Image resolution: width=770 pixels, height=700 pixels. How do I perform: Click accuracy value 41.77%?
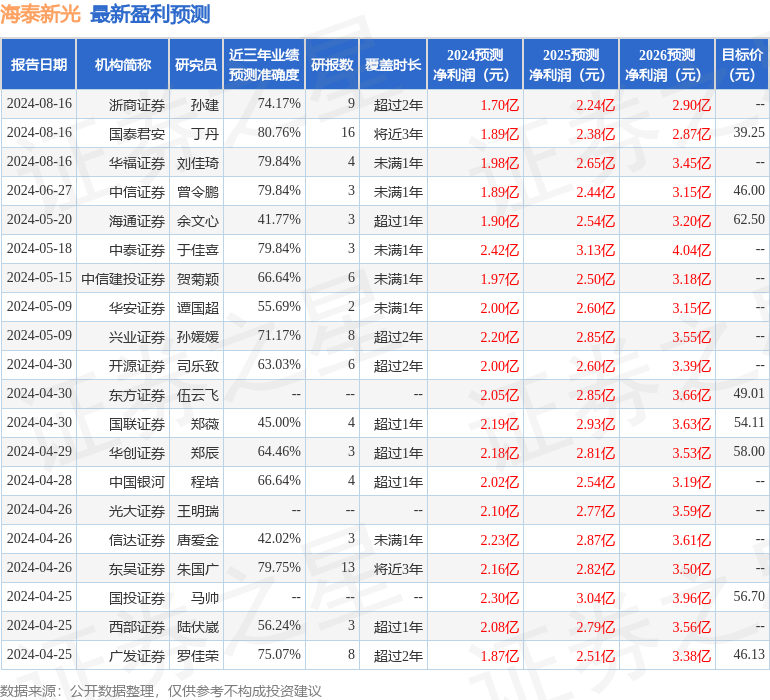[x=279, y=219]
